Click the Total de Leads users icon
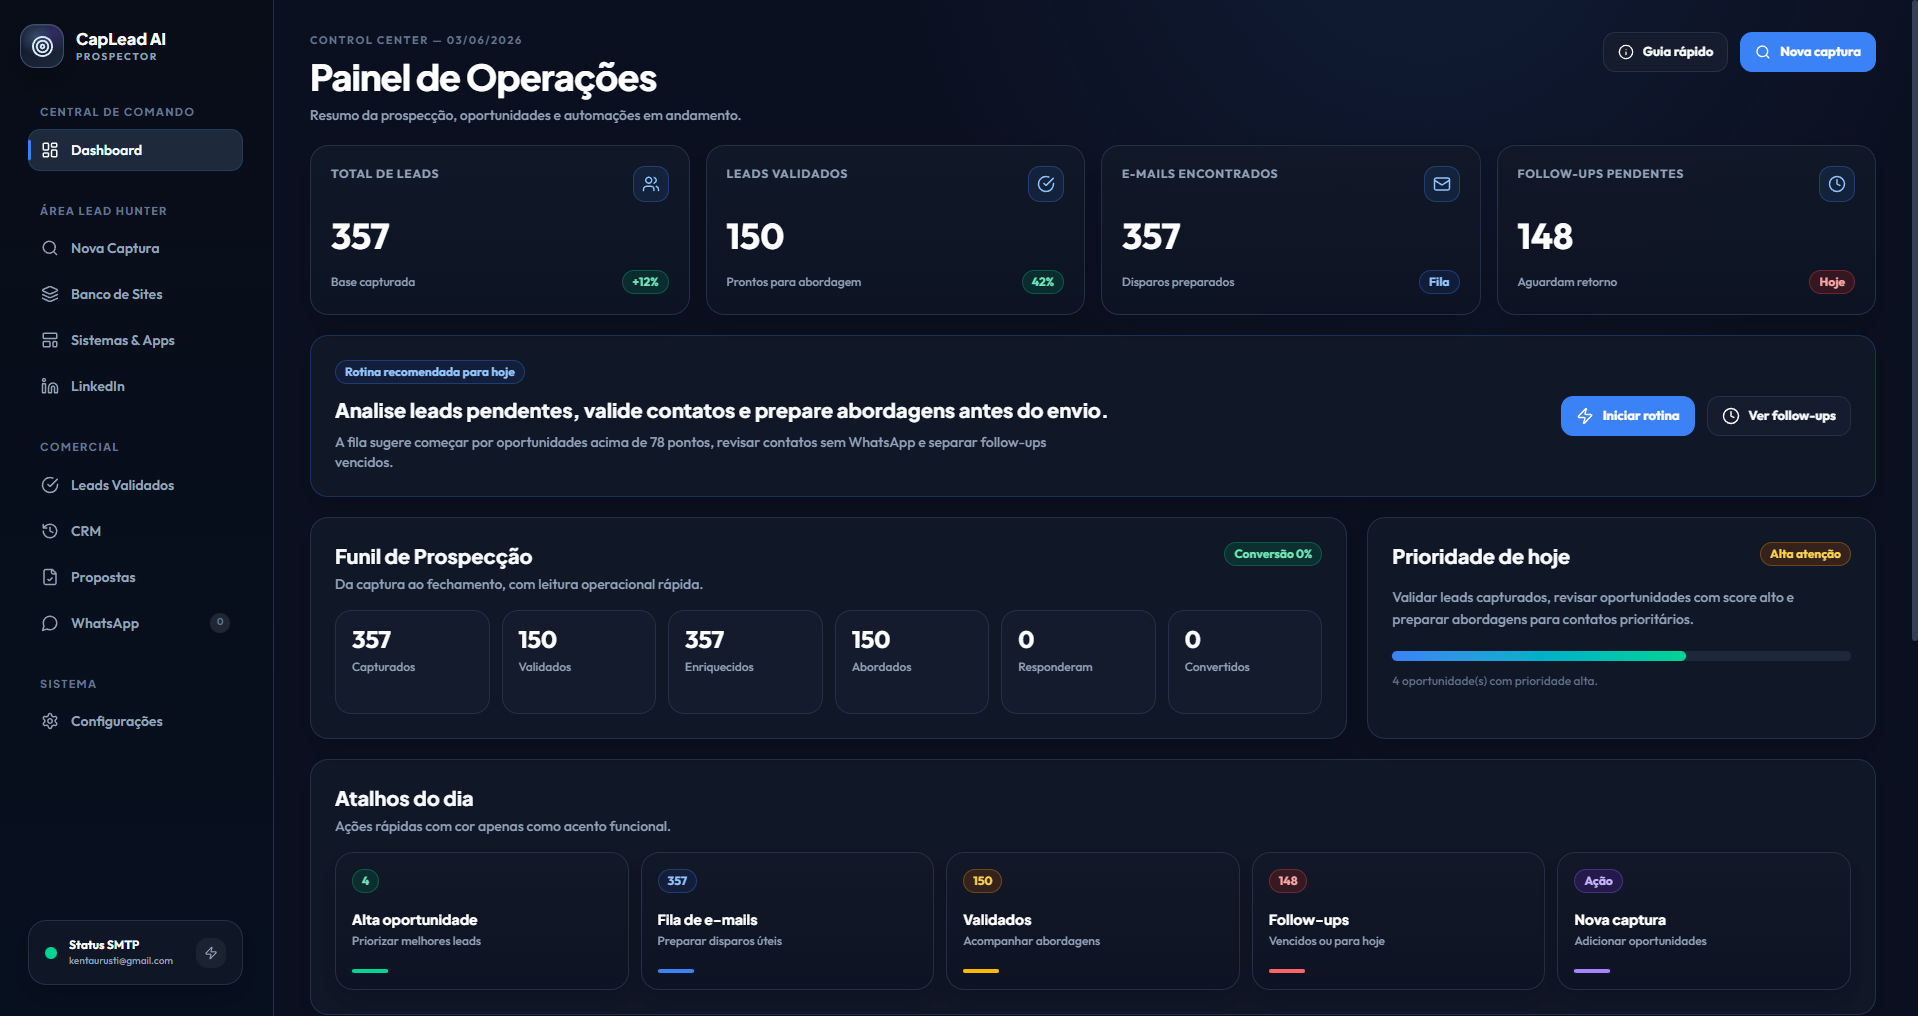This screenshot has width=1918, height=1016. click(x=651, y=184)
